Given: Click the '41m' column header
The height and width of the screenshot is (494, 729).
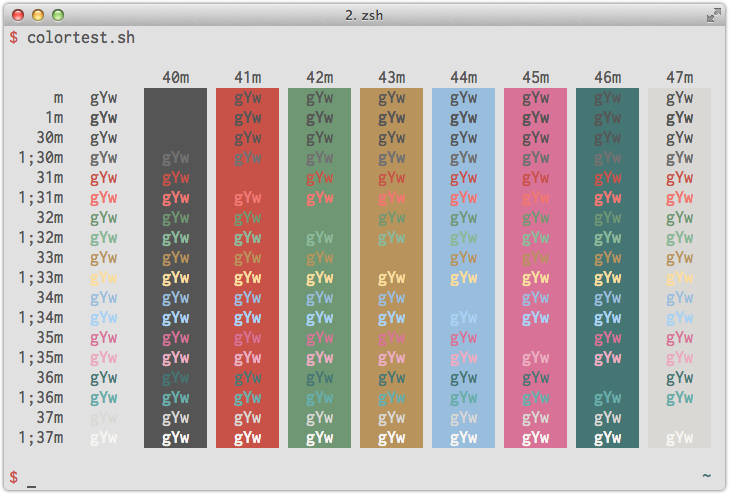Looking at the screenshot, I should [247, 77].
